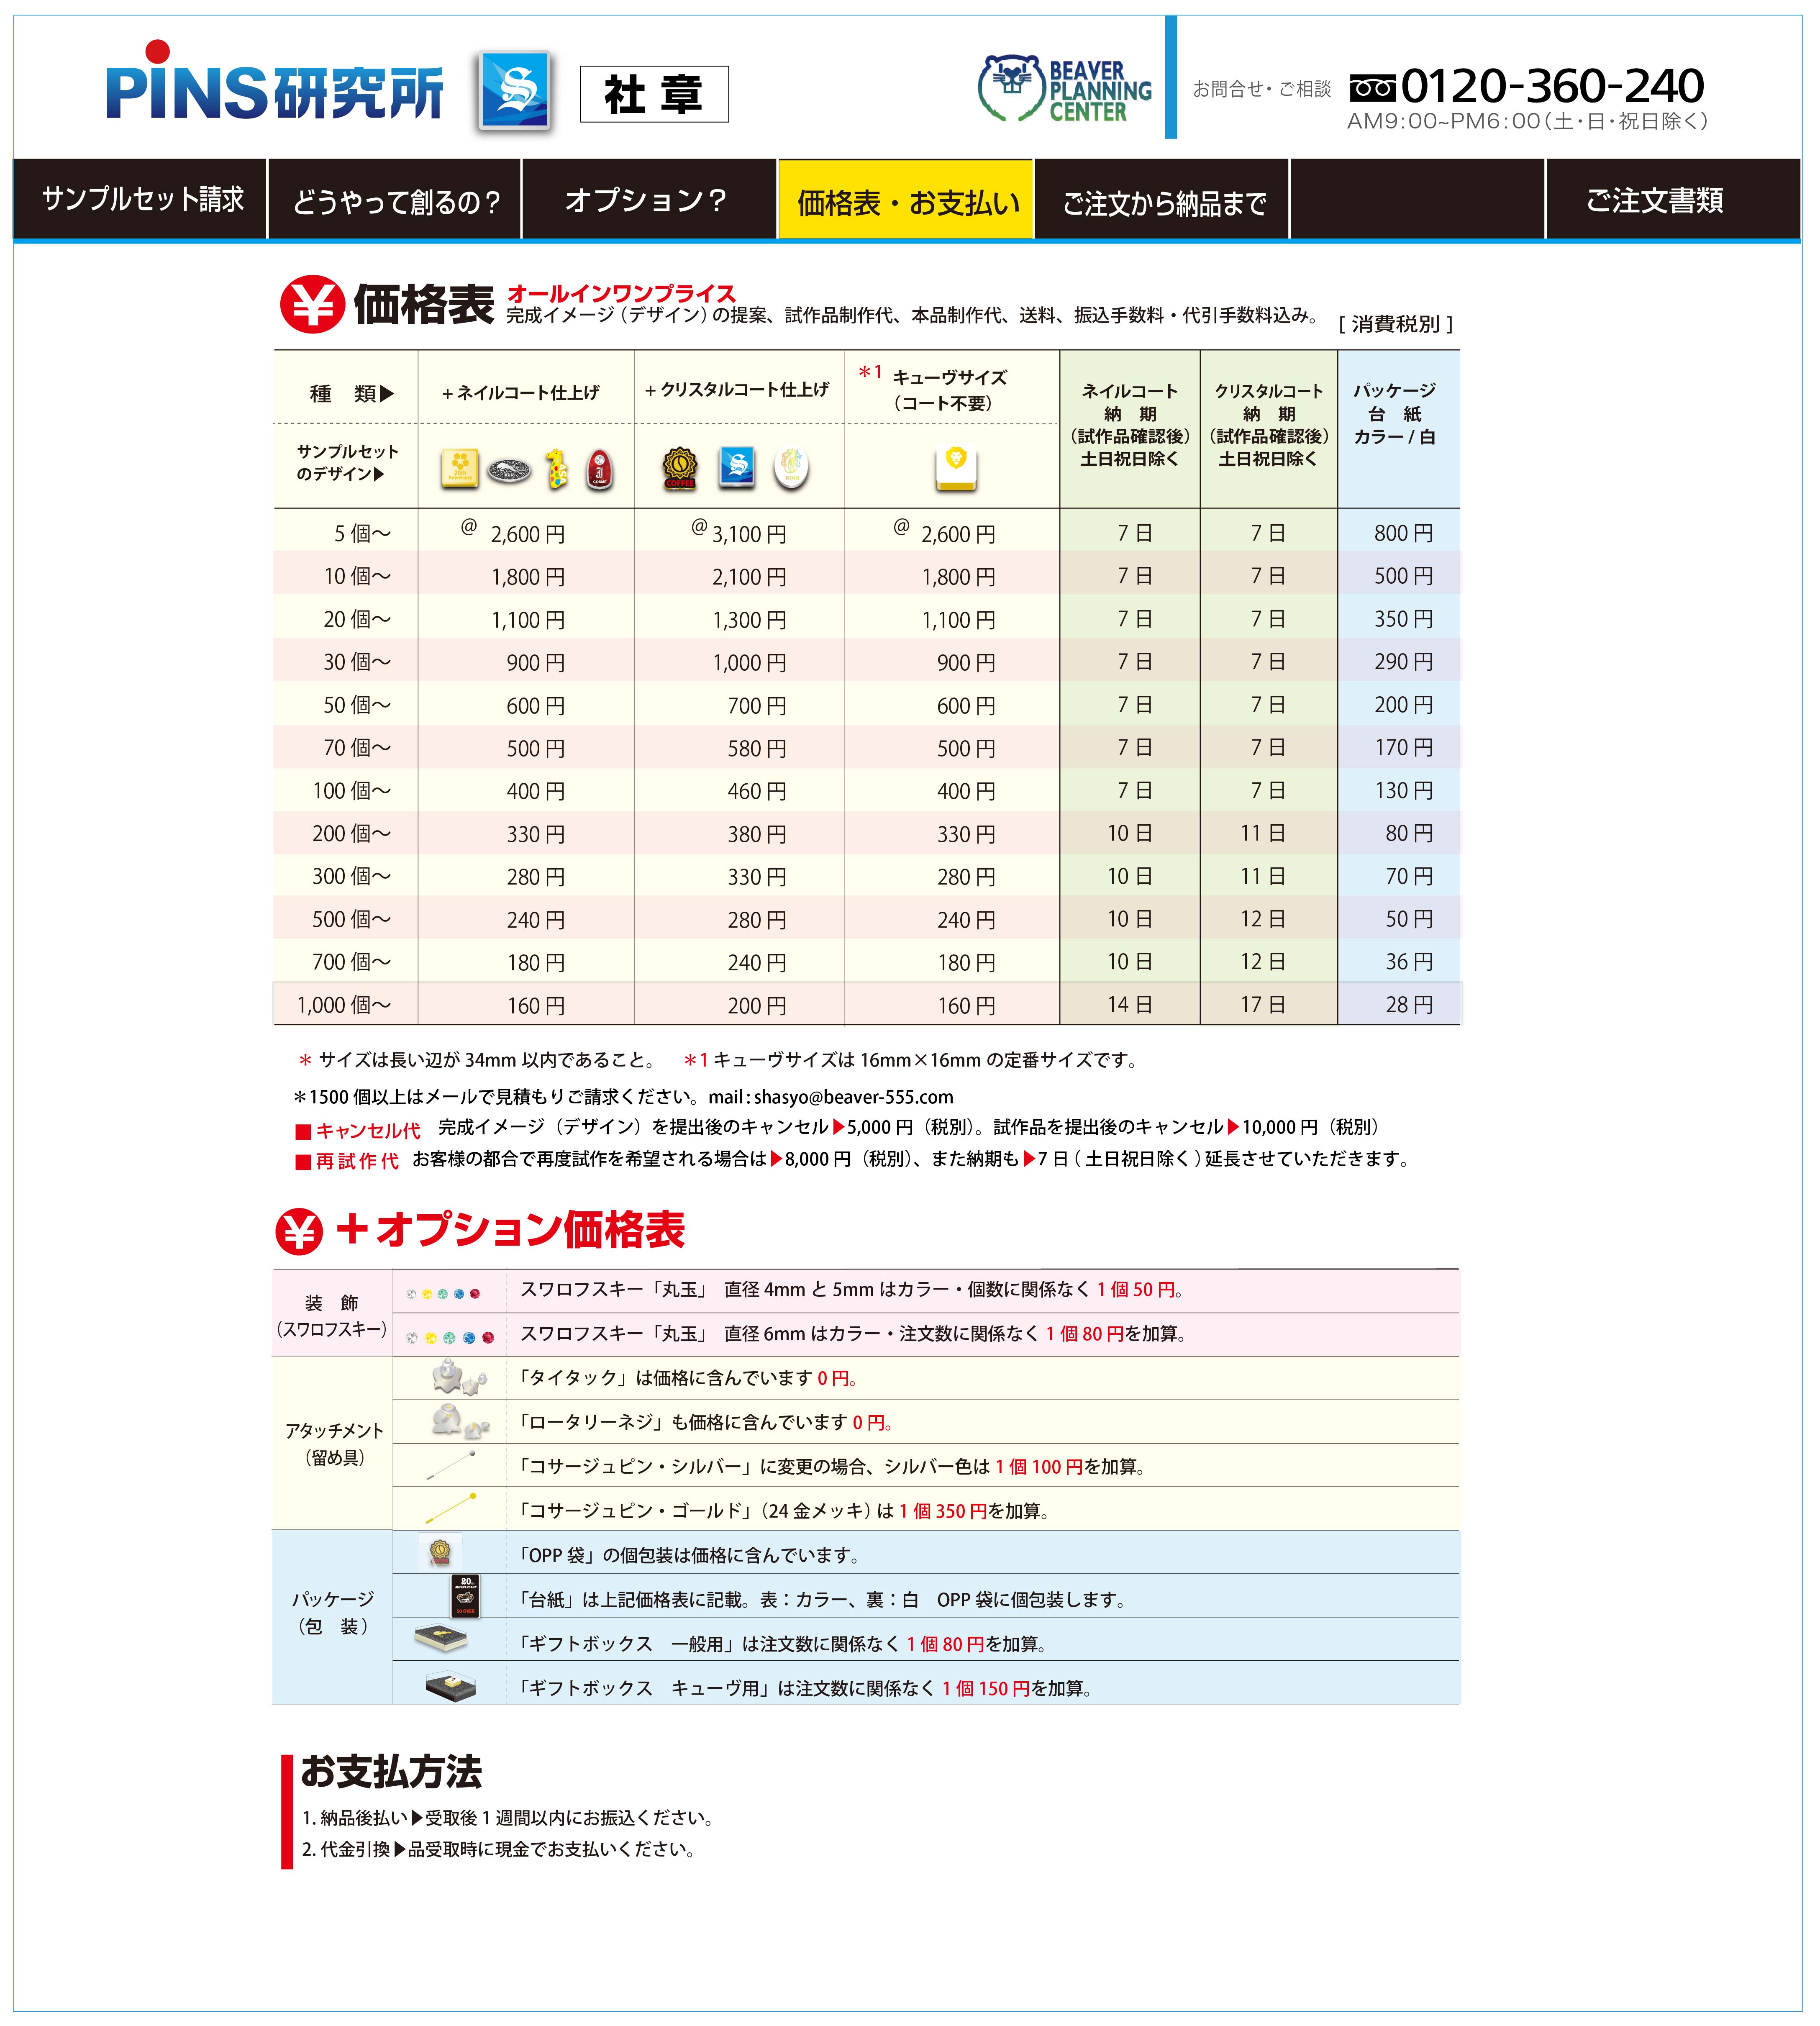Click the gold square pin sample image
The width and height of the screenshot is (1820, 2026).
(459, 467)
